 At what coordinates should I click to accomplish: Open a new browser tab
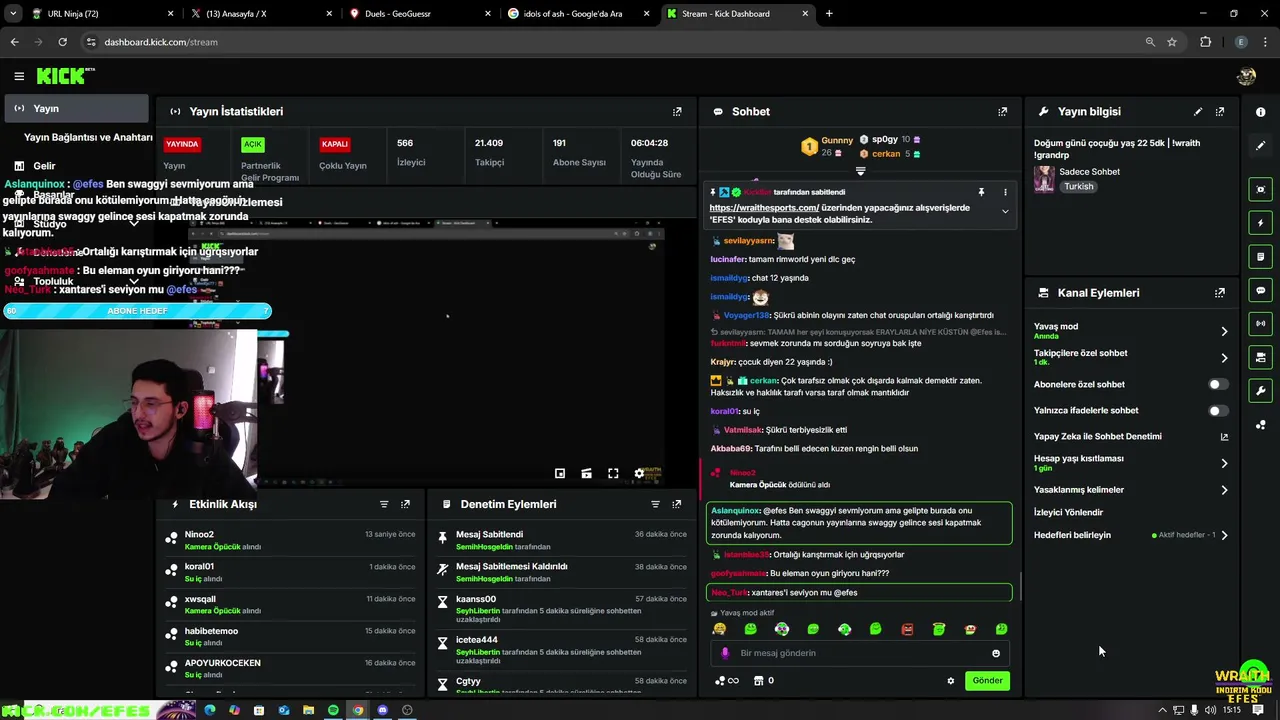coord(829,14)
